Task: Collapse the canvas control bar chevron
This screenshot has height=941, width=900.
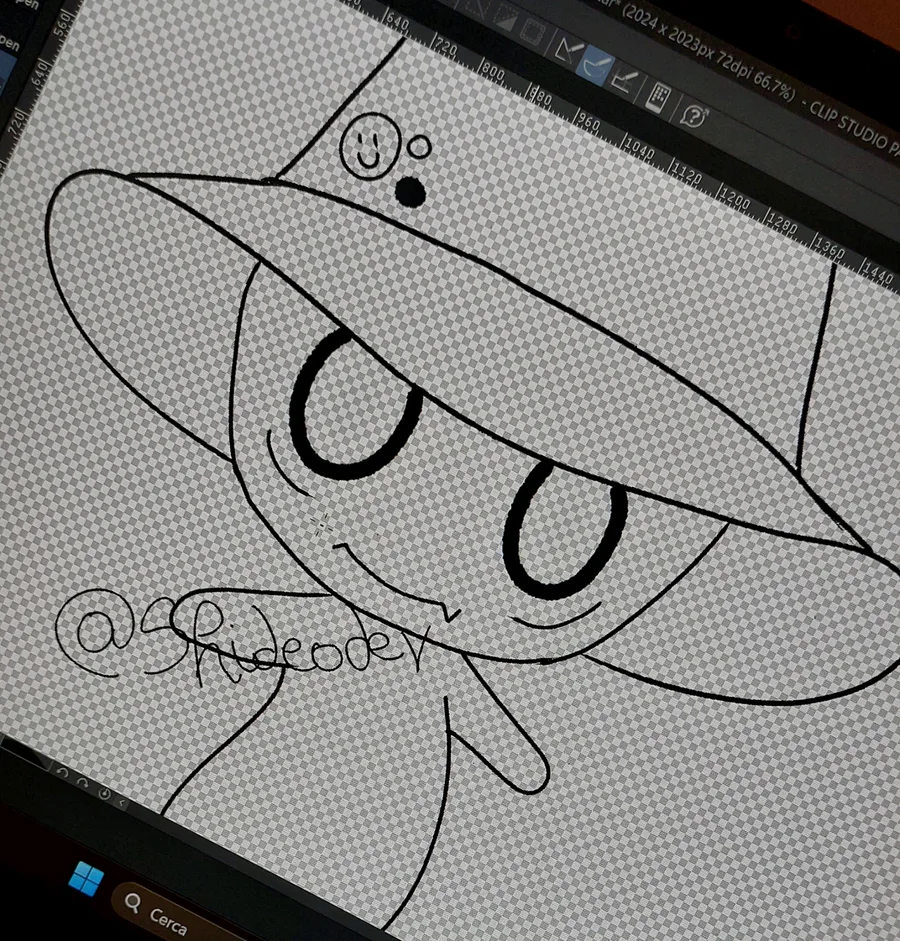Action: click(x=122, y=802)
